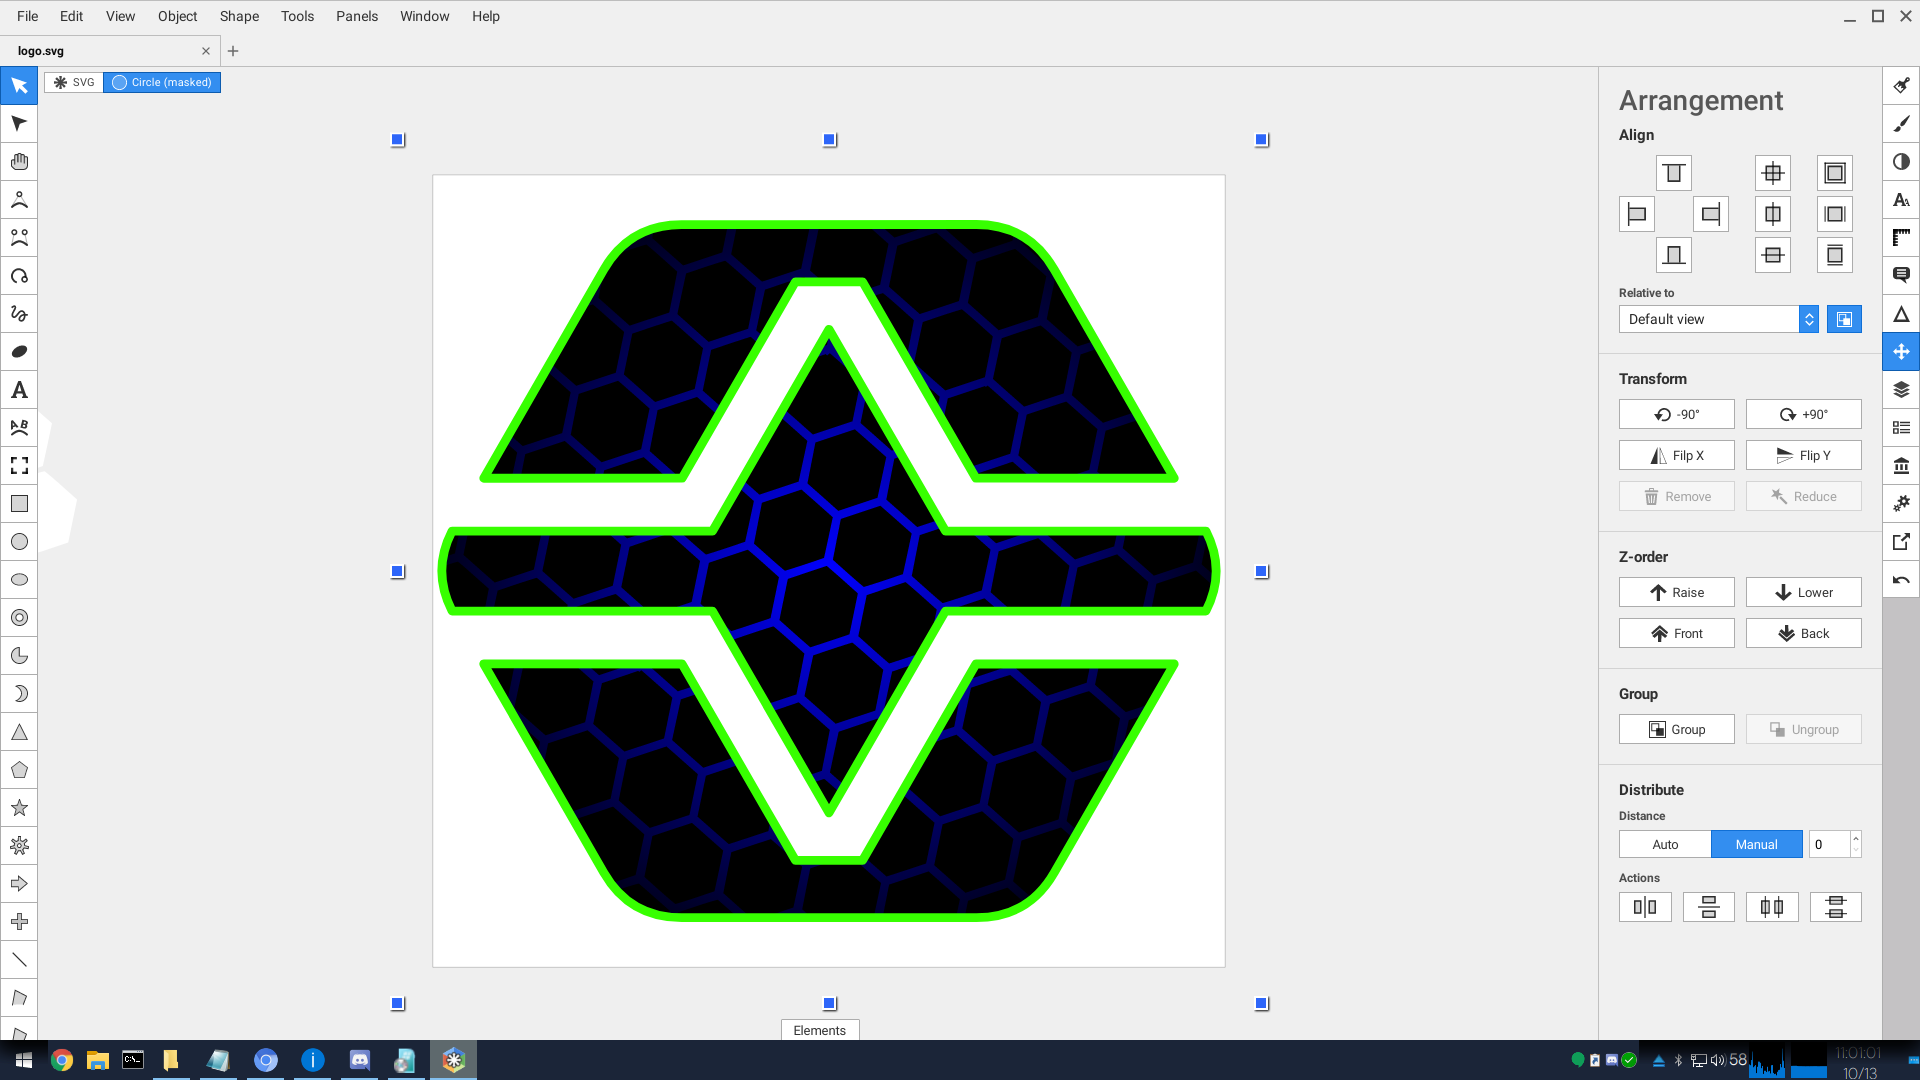
Task: Toggle the button beside Relative to dropdown
Action: coord(1844,319)
